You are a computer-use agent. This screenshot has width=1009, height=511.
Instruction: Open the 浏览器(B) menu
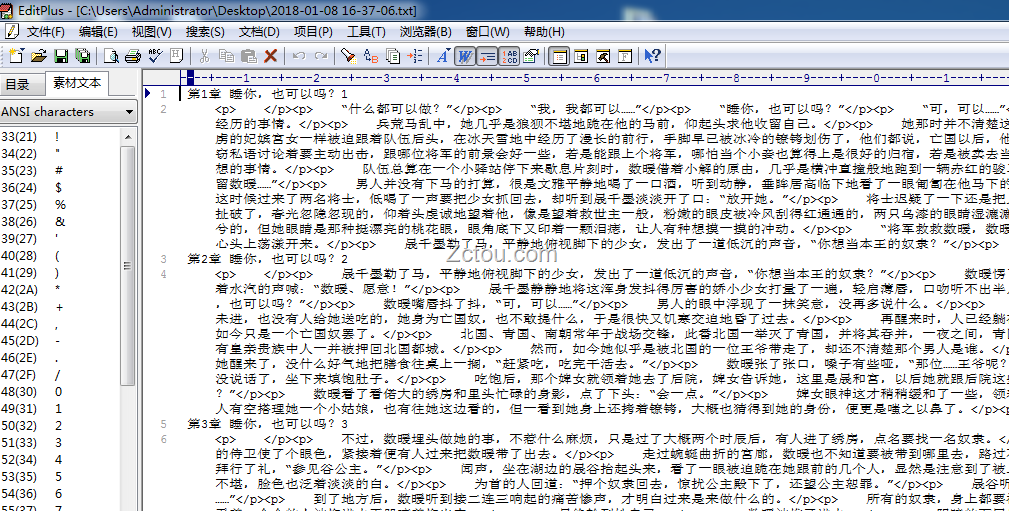click(x=425, y=32)
